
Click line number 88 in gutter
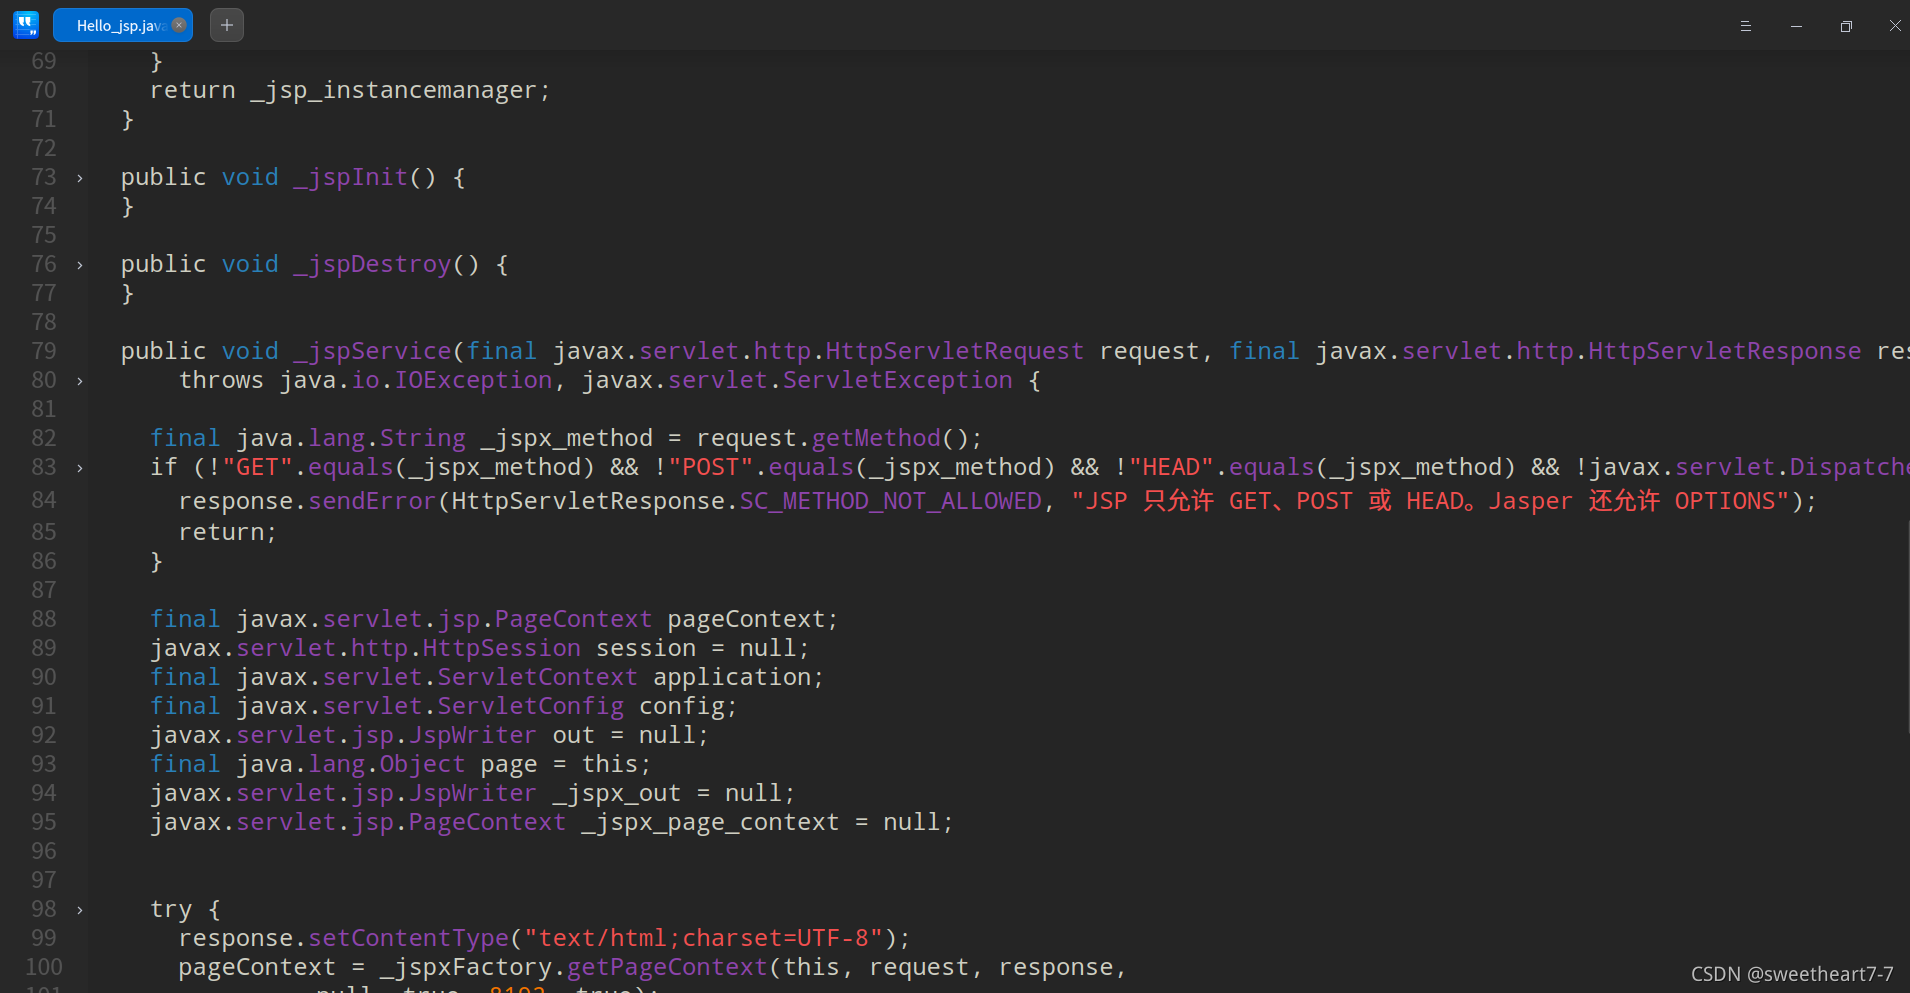tap(44, 619)
